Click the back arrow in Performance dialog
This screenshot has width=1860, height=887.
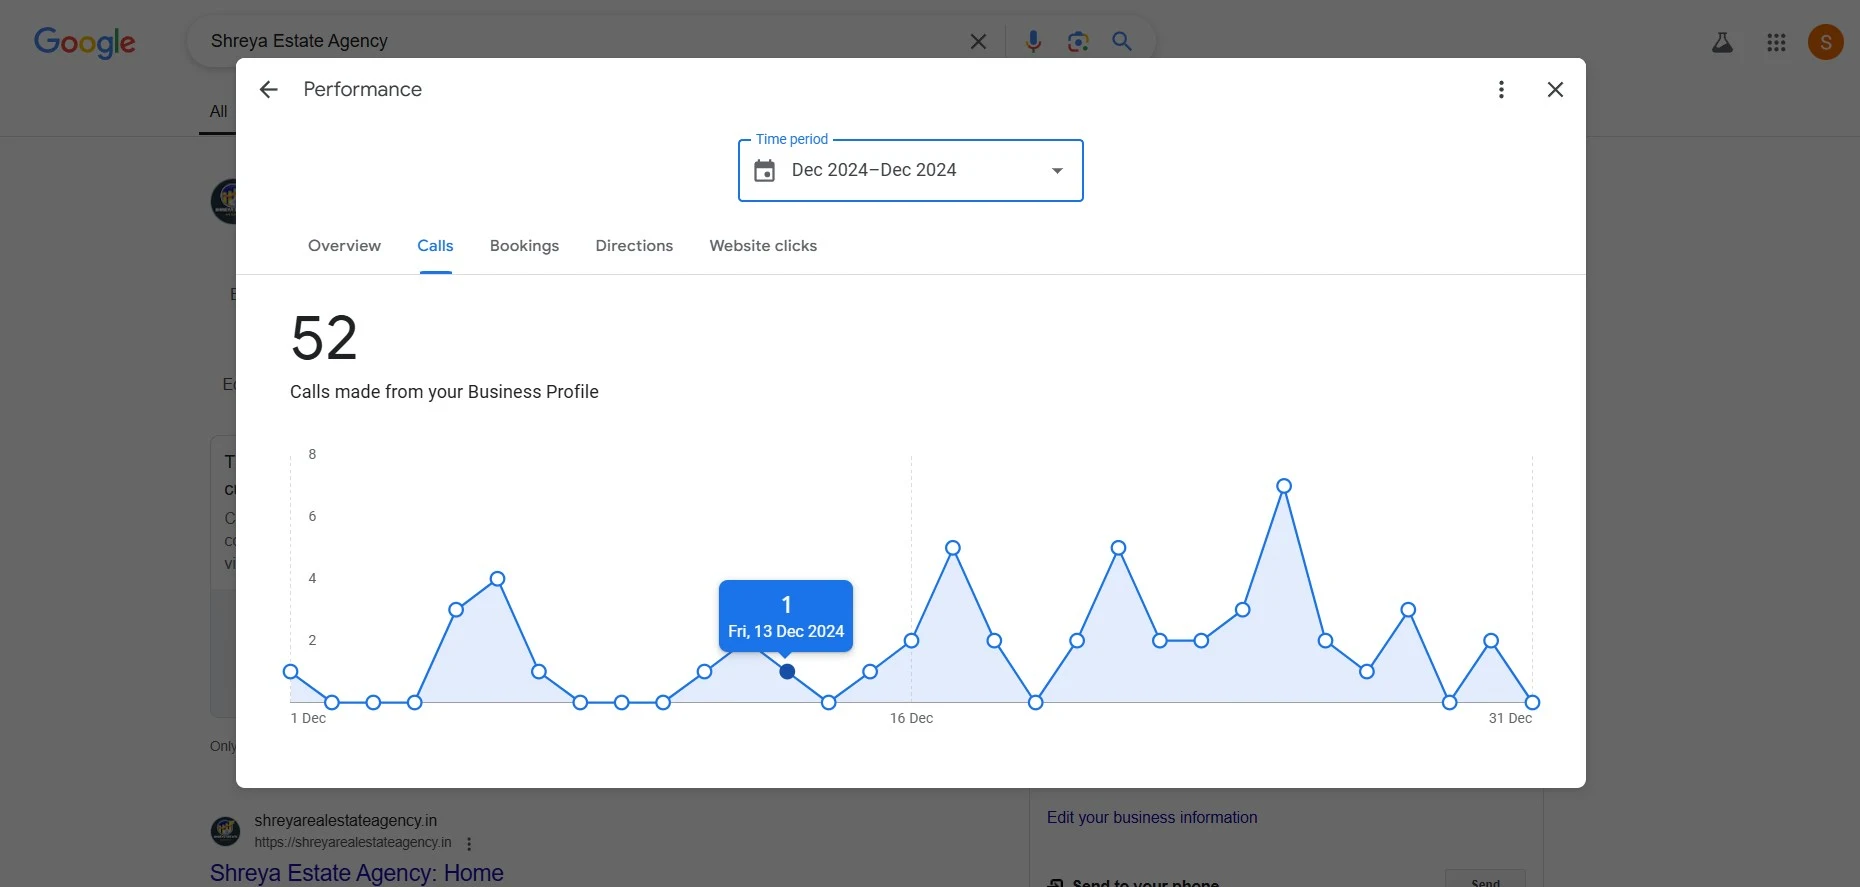click(268, 90)
